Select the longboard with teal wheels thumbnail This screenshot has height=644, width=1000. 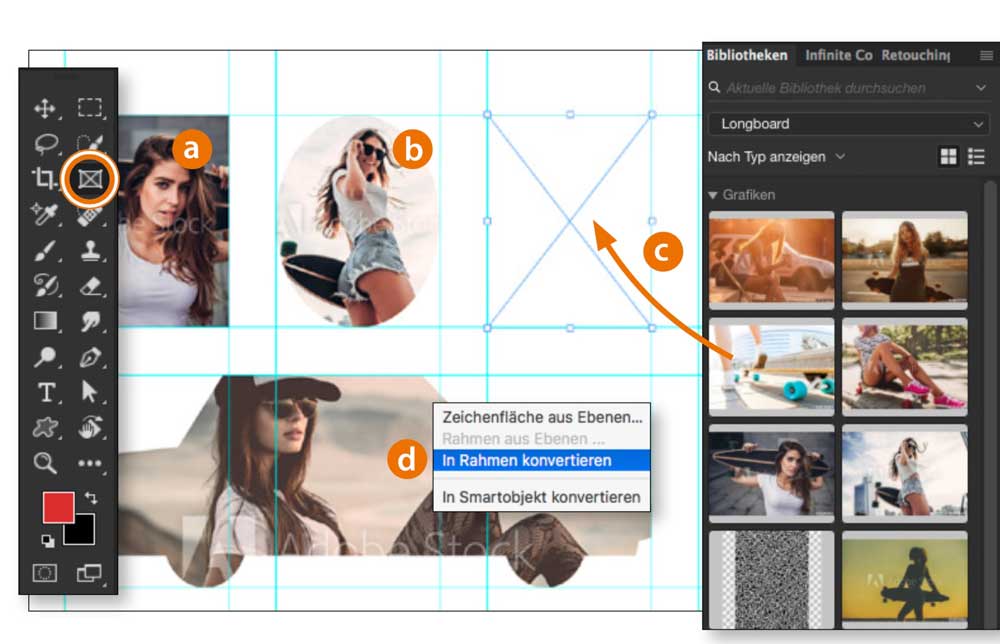772,367
